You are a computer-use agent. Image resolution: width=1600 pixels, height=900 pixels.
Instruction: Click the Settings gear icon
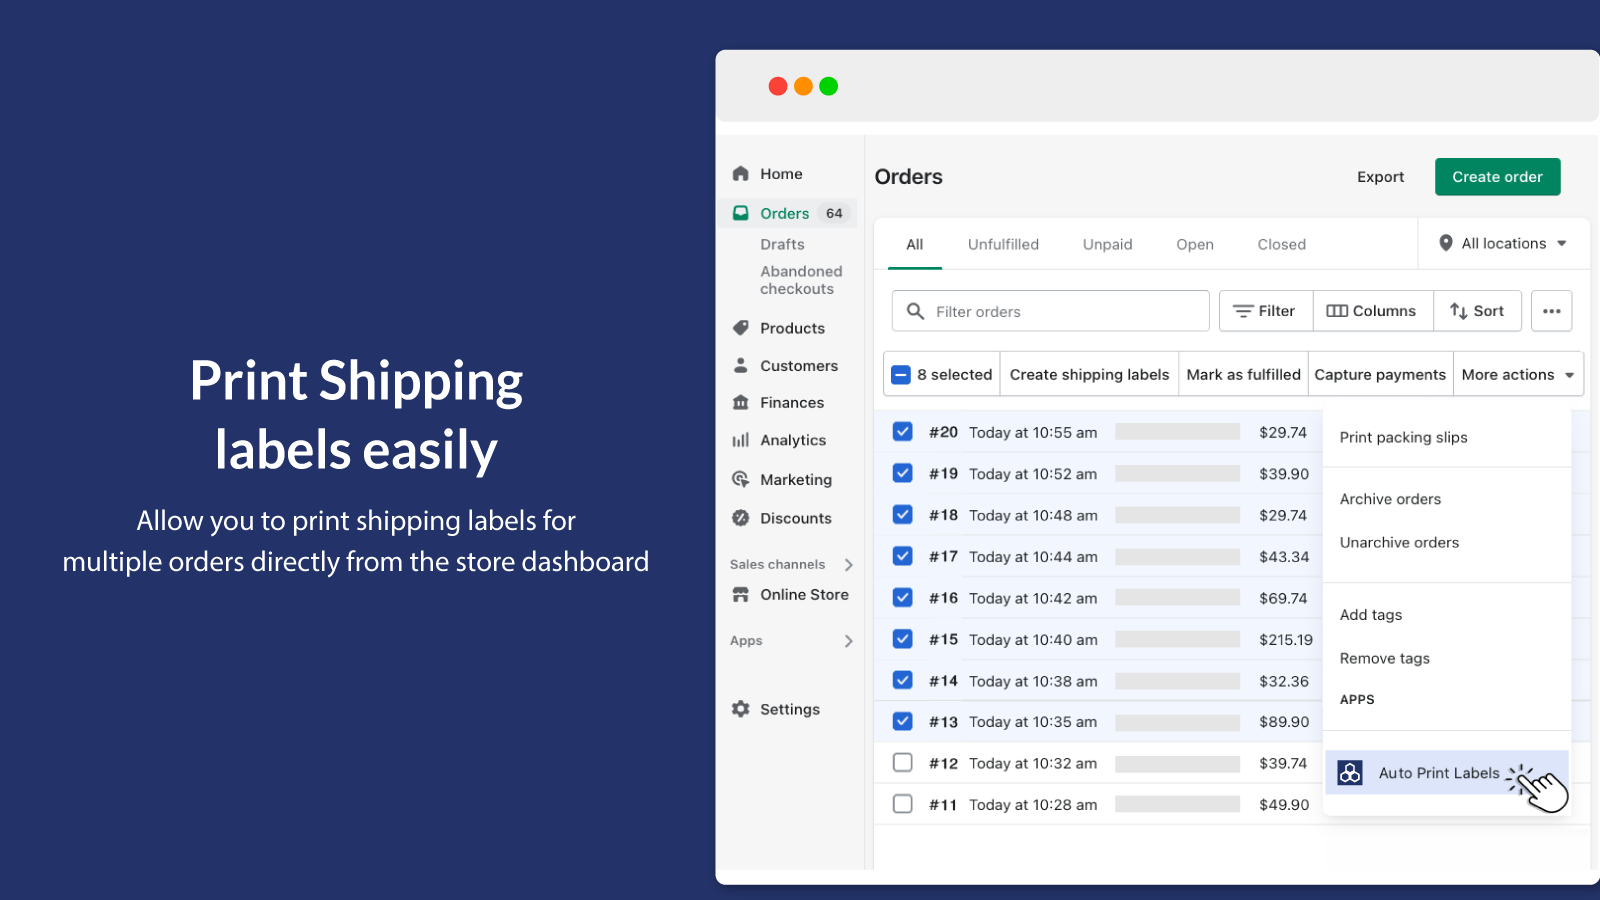tap(740, 708)
